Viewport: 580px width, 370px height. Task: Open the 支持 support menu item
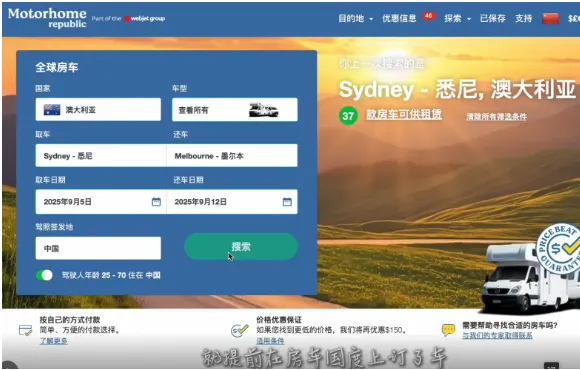523,18
